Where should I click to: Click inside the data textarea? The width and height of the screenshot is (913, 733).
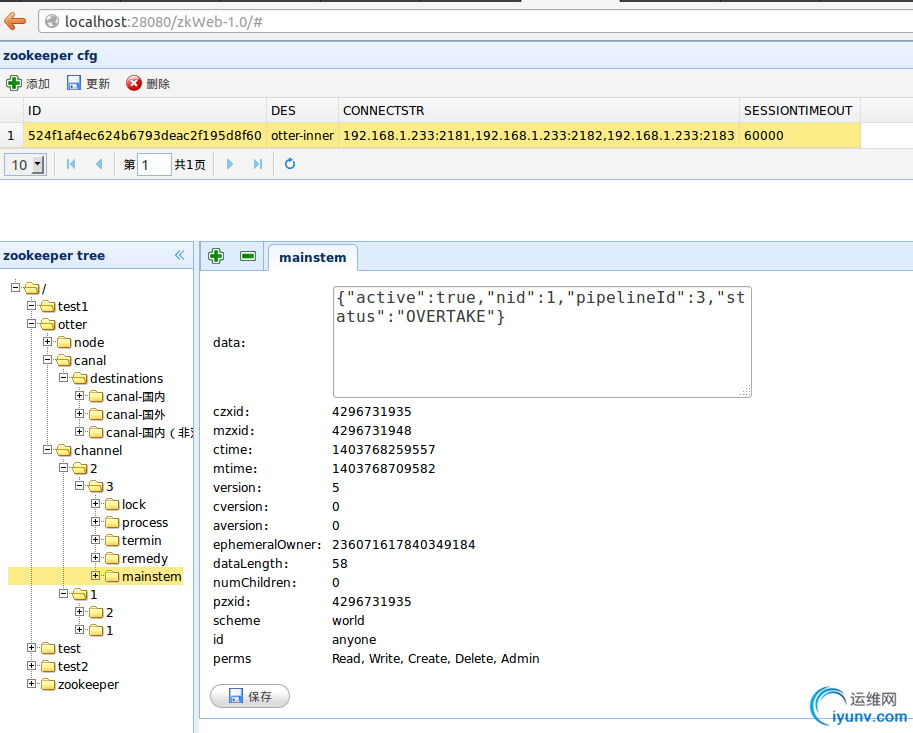(542, 342)
